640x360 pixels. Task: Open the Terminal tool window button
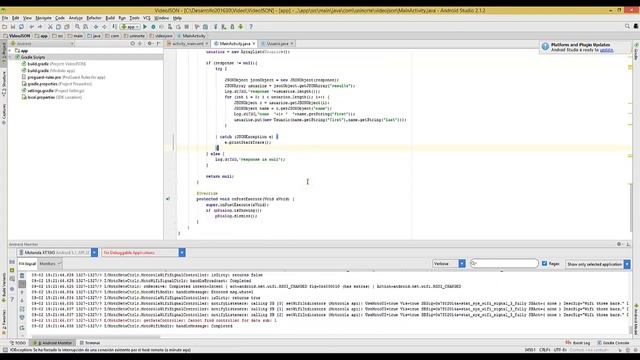click(90, 343)
